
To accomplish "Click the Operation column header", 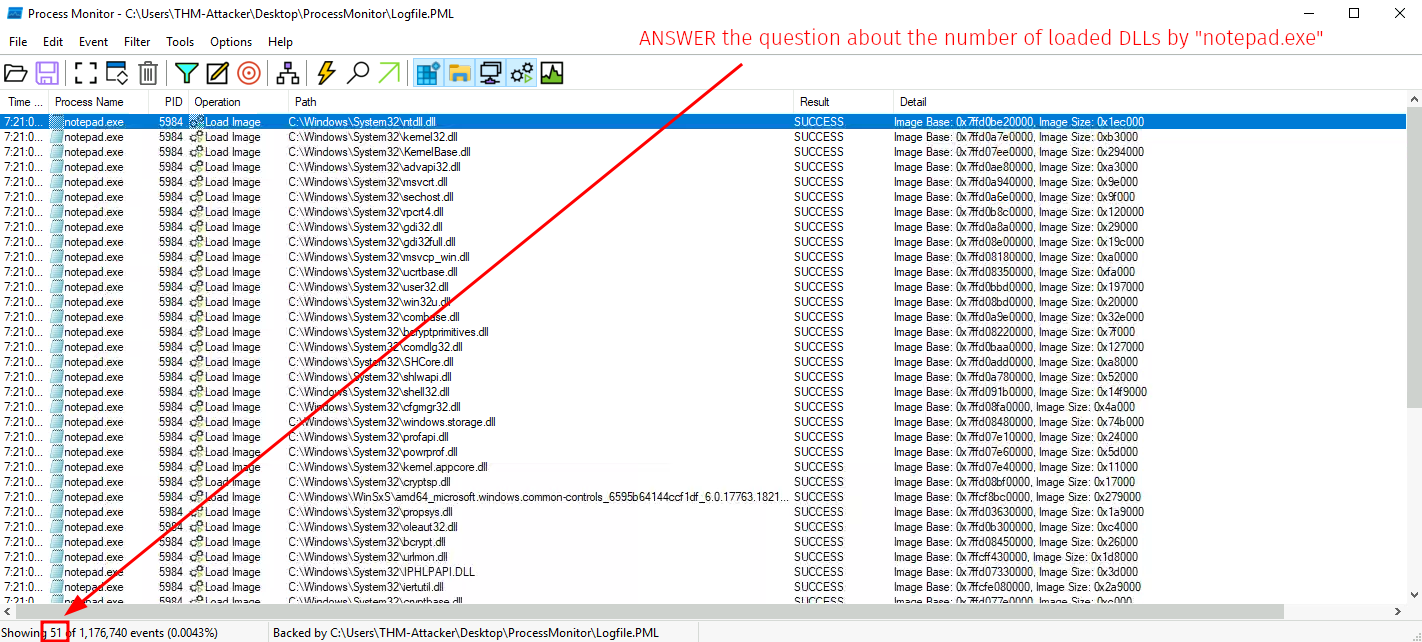I will point(217,102).
